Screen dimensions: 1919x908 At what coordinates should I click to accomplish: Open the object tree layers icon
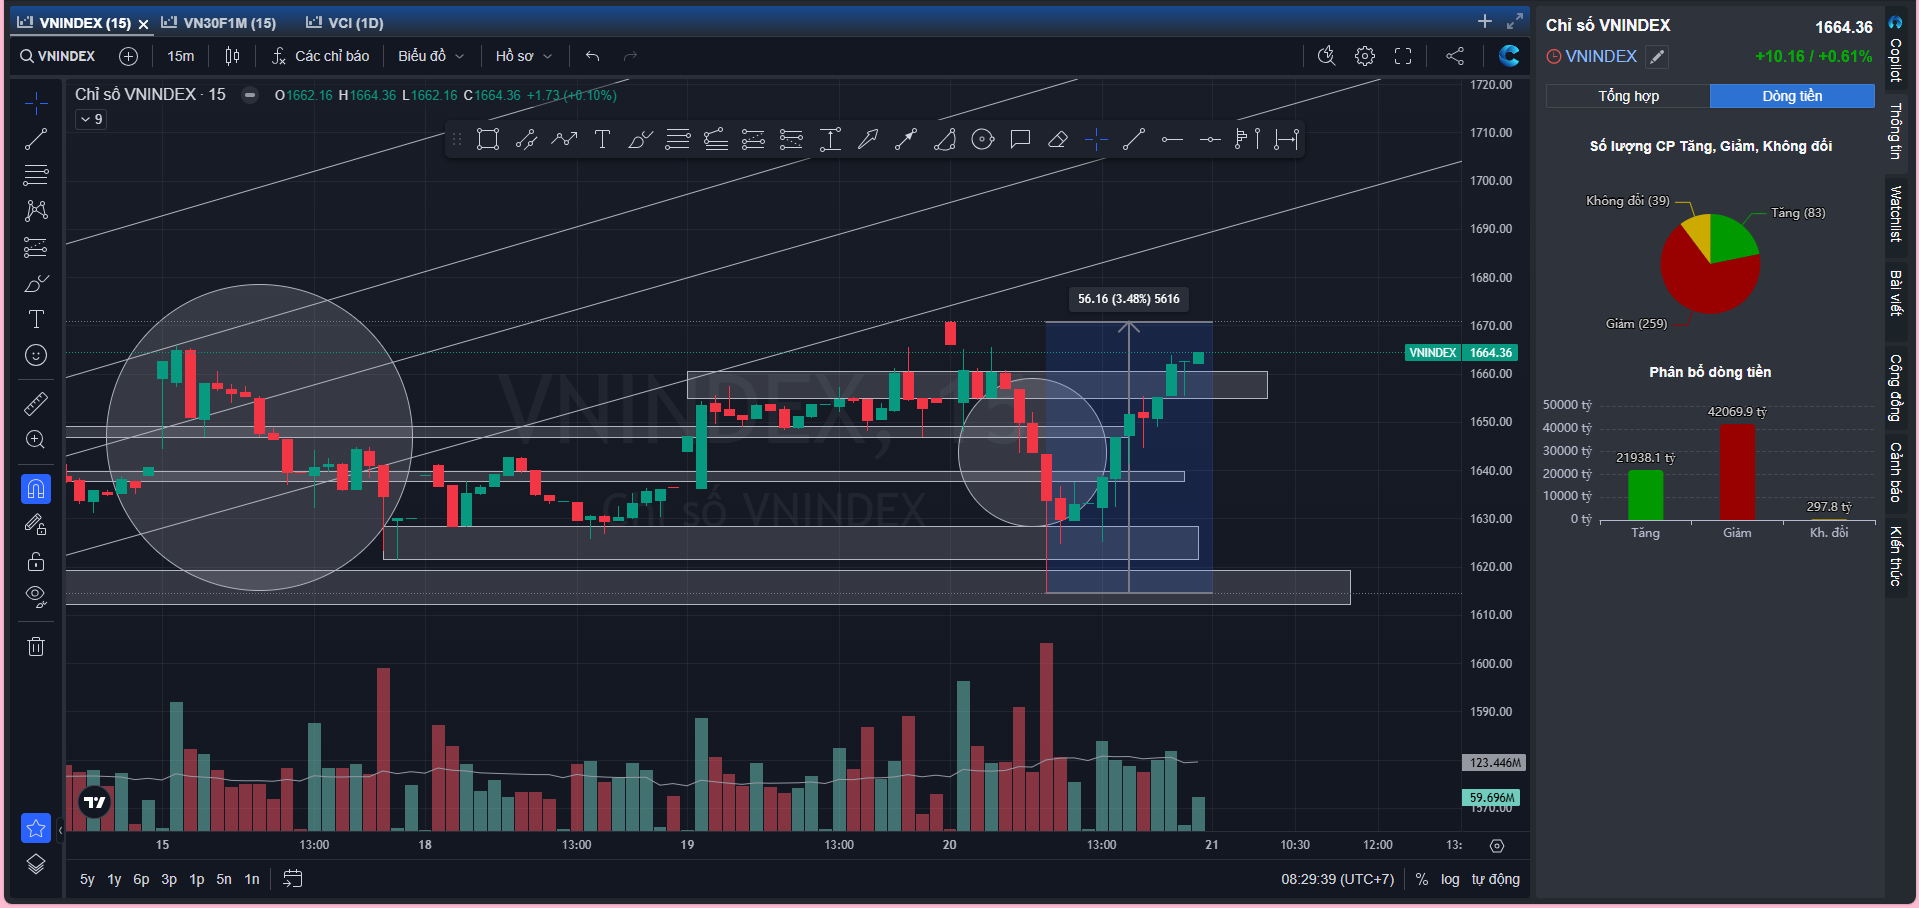click(36, 865)
